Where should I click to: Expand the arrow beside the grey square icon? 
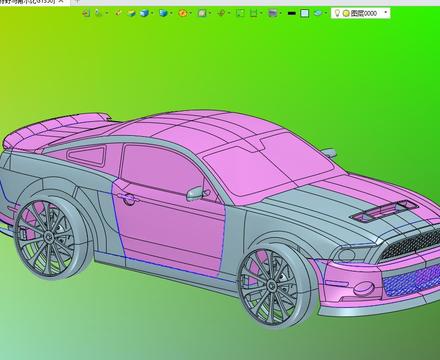click(210, 13)
